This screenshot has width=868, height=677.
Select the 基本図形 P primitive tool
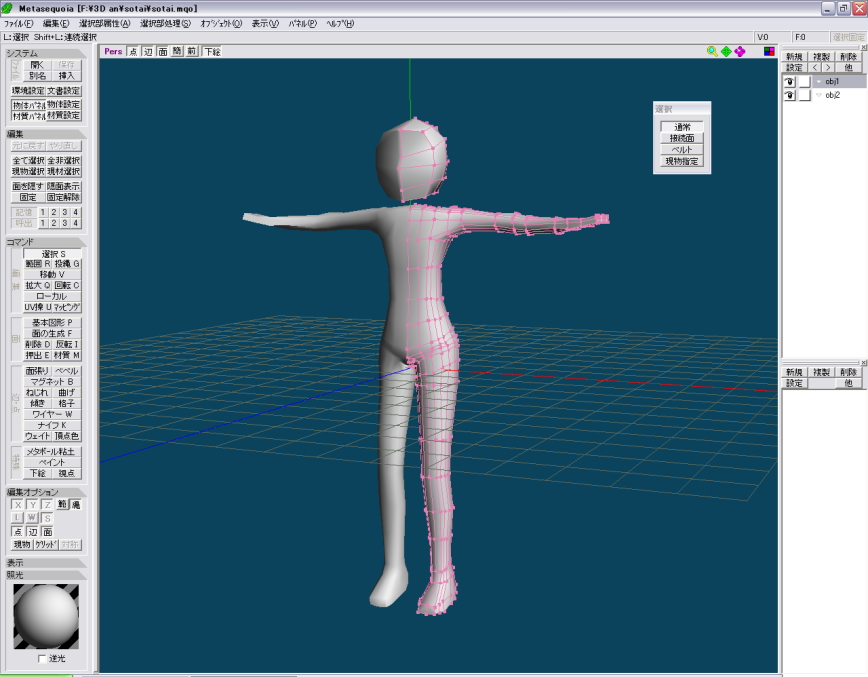coord(53,323)
